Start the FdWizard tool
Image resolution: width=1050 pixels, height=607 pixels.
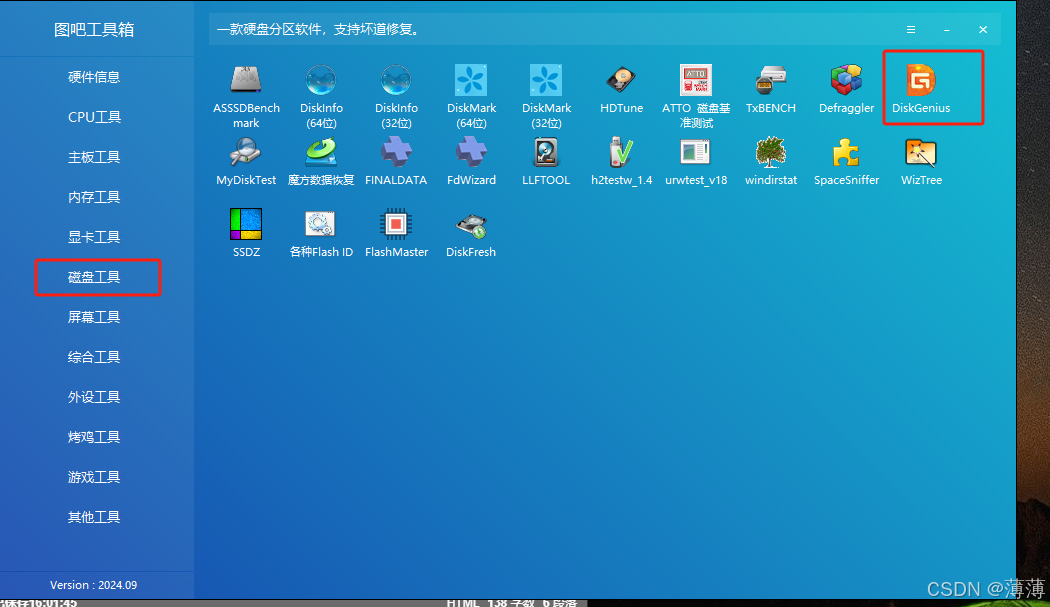tap(471, 161)
